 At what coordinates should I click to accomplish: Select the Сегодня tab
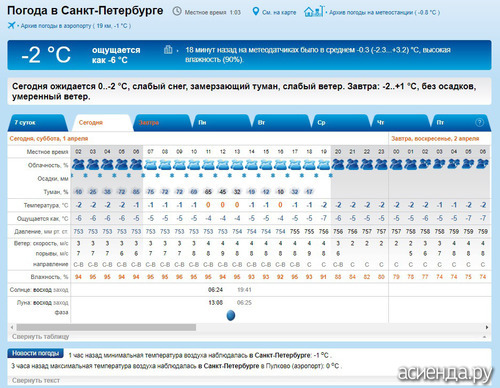click(x=102, y=123)
